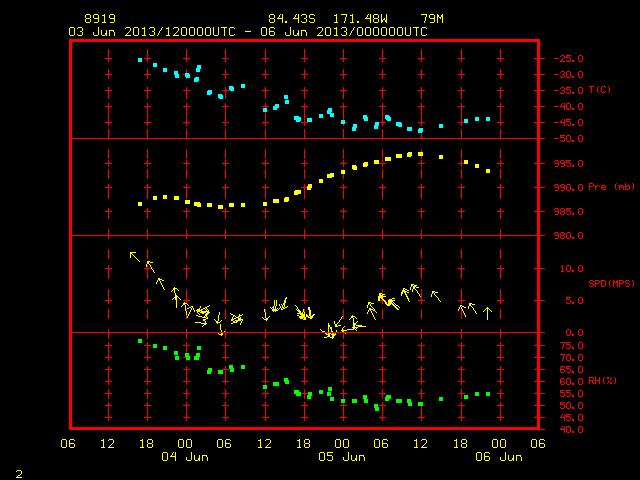Image resolution: width=640 pixels, height=480 pixels.
Task: Click the -50.0 temperature tick value
Action: 568,139
